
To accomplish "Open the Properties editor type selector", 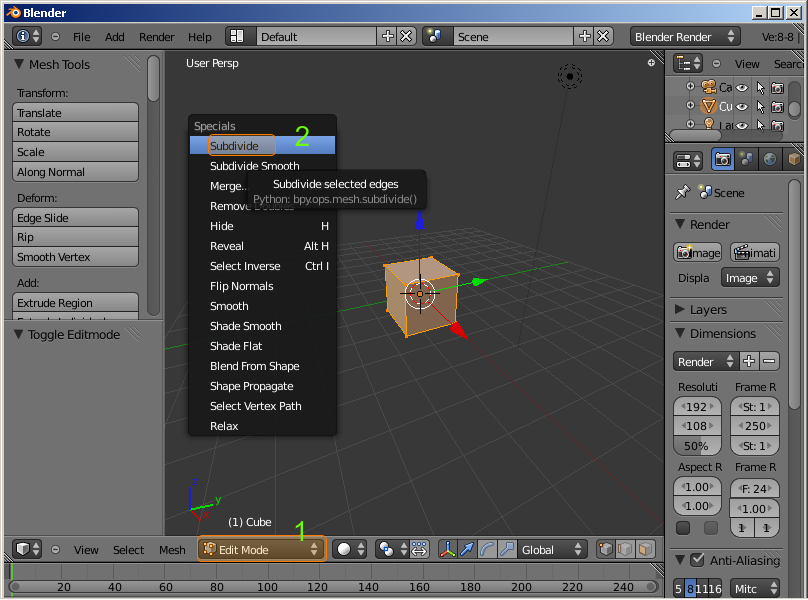I will [x=688, y=160].
